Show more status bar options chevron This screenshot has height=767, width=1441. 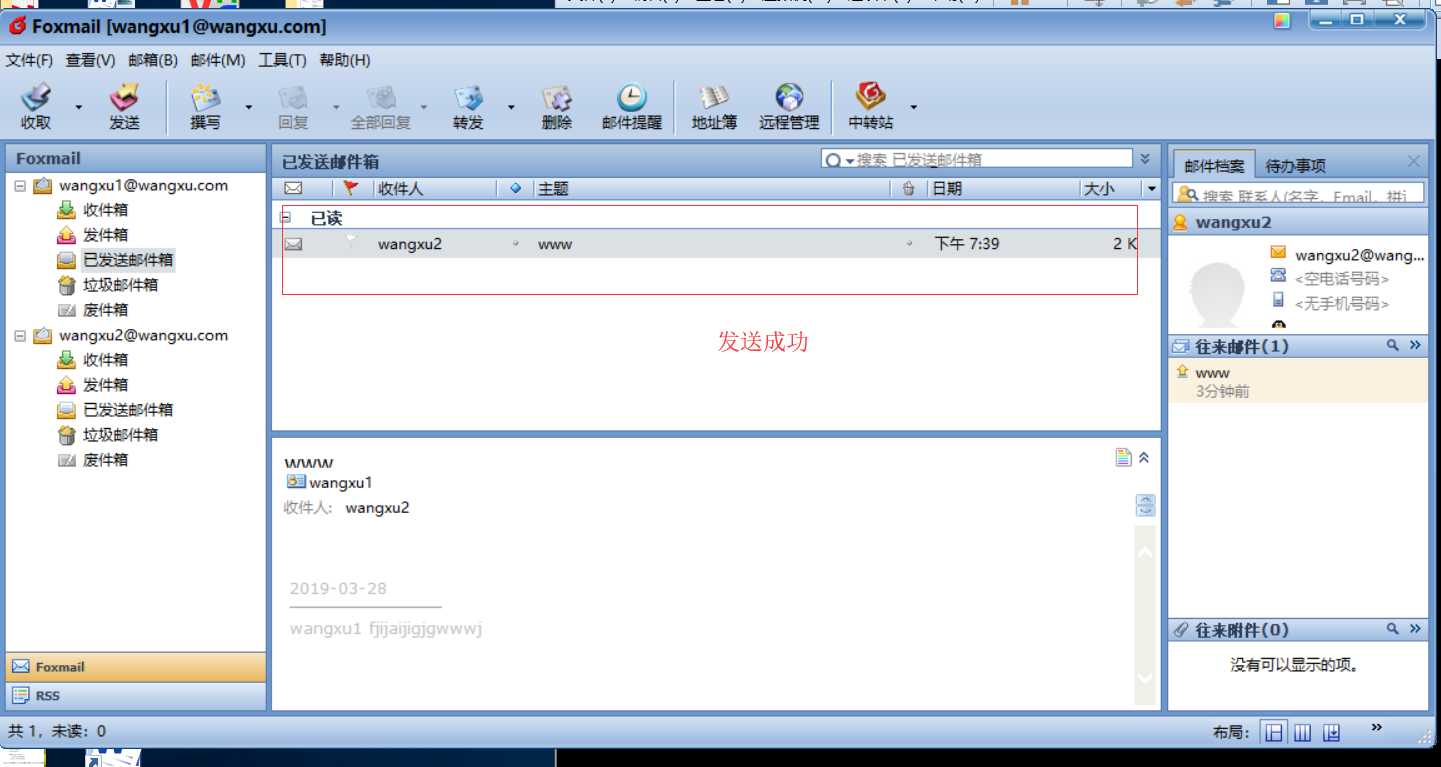click(1377, 727)
